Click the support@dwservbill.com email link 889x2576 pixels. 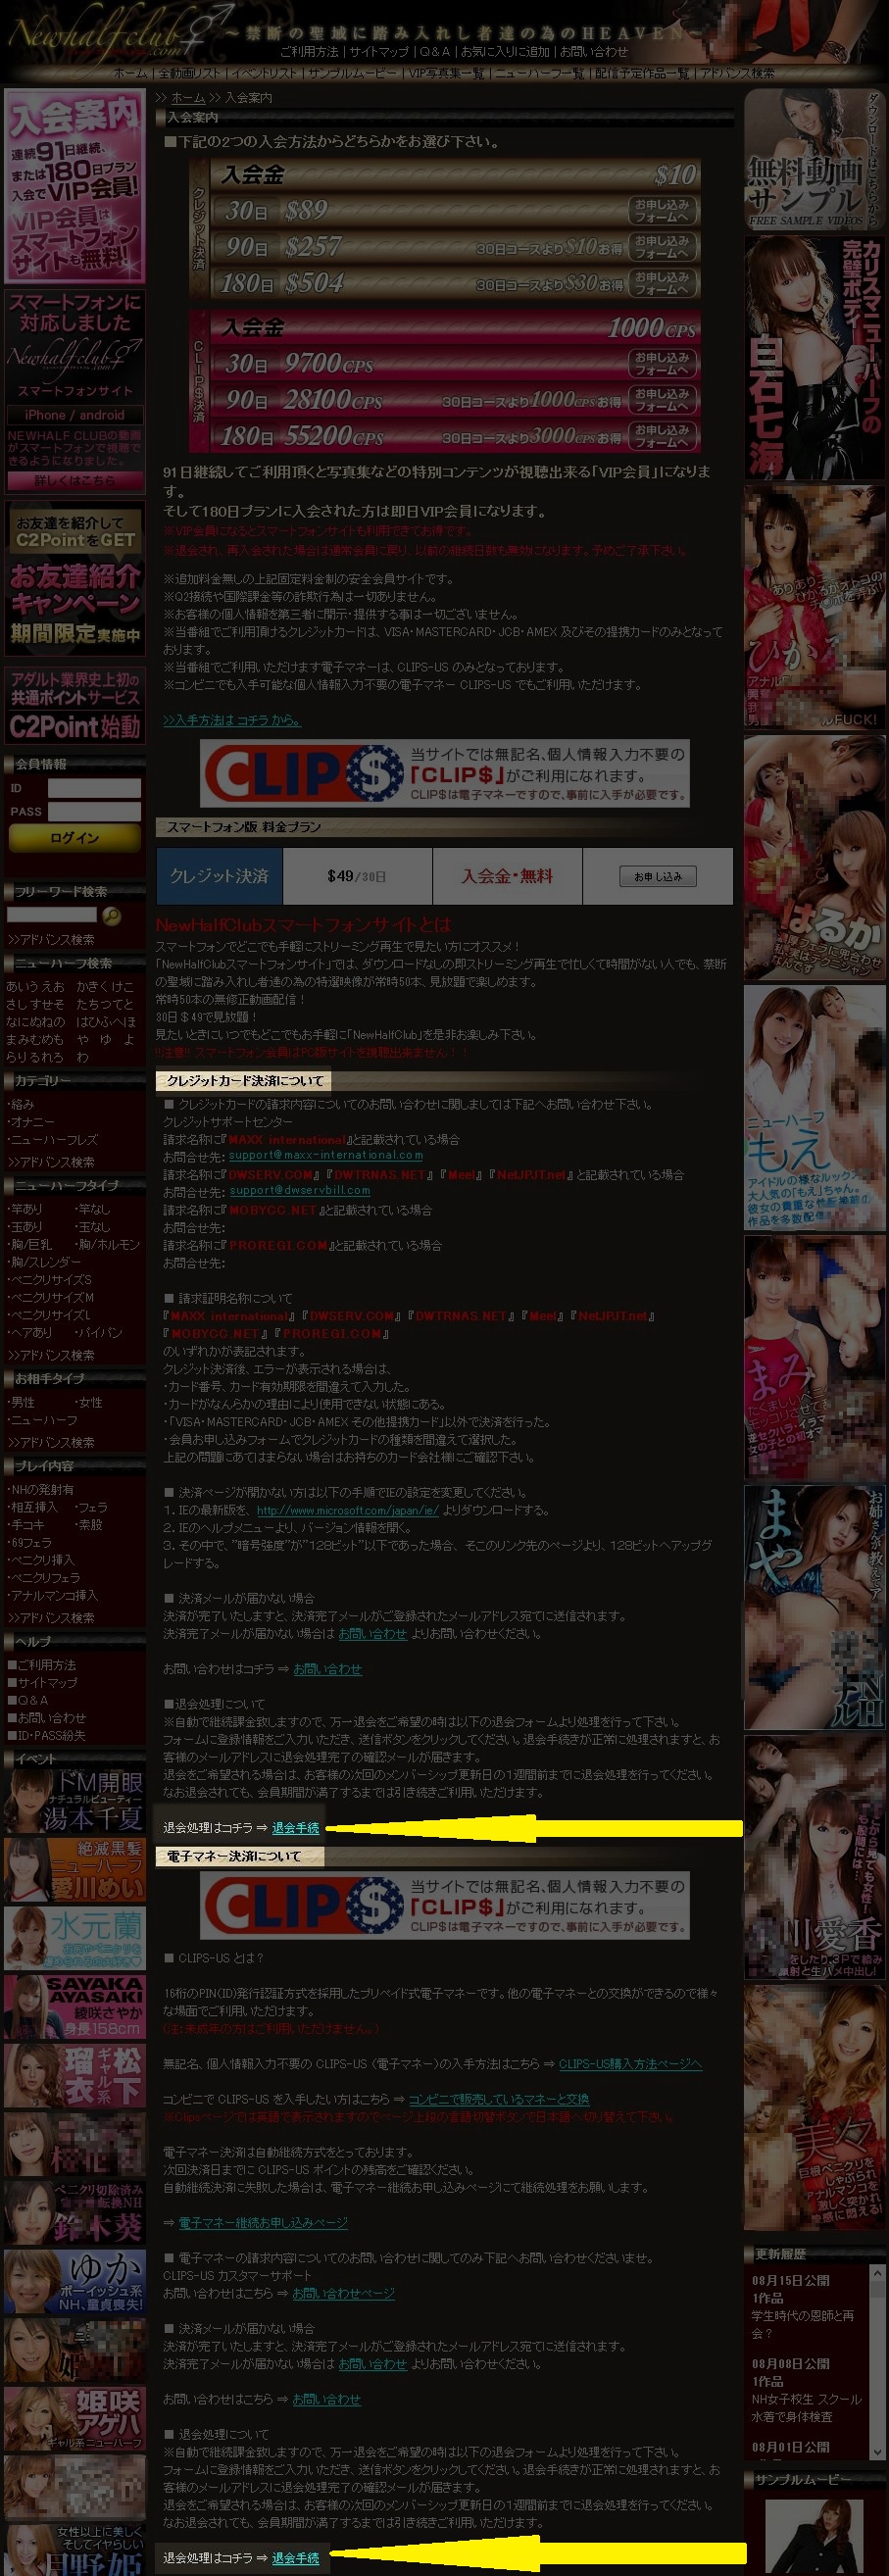pyautogui.click(x=300, y=1190)
